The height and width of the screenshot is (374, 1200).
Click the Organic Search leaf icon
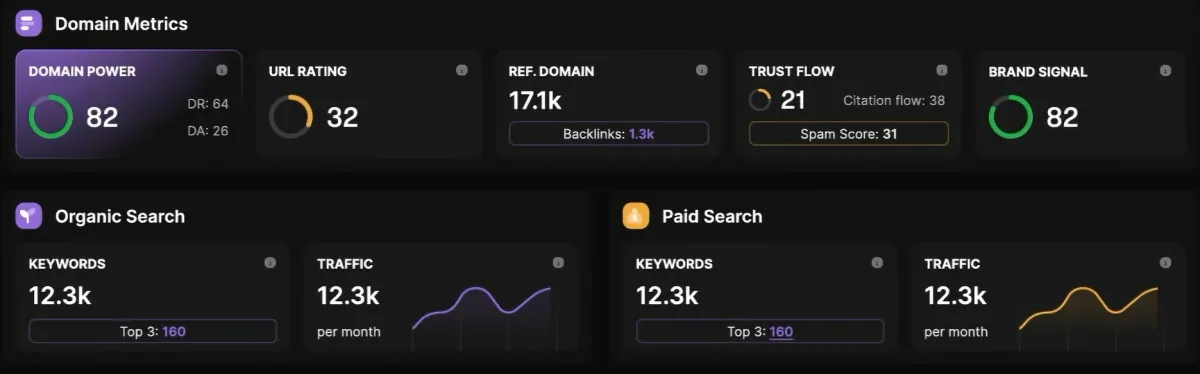point(29,216)
